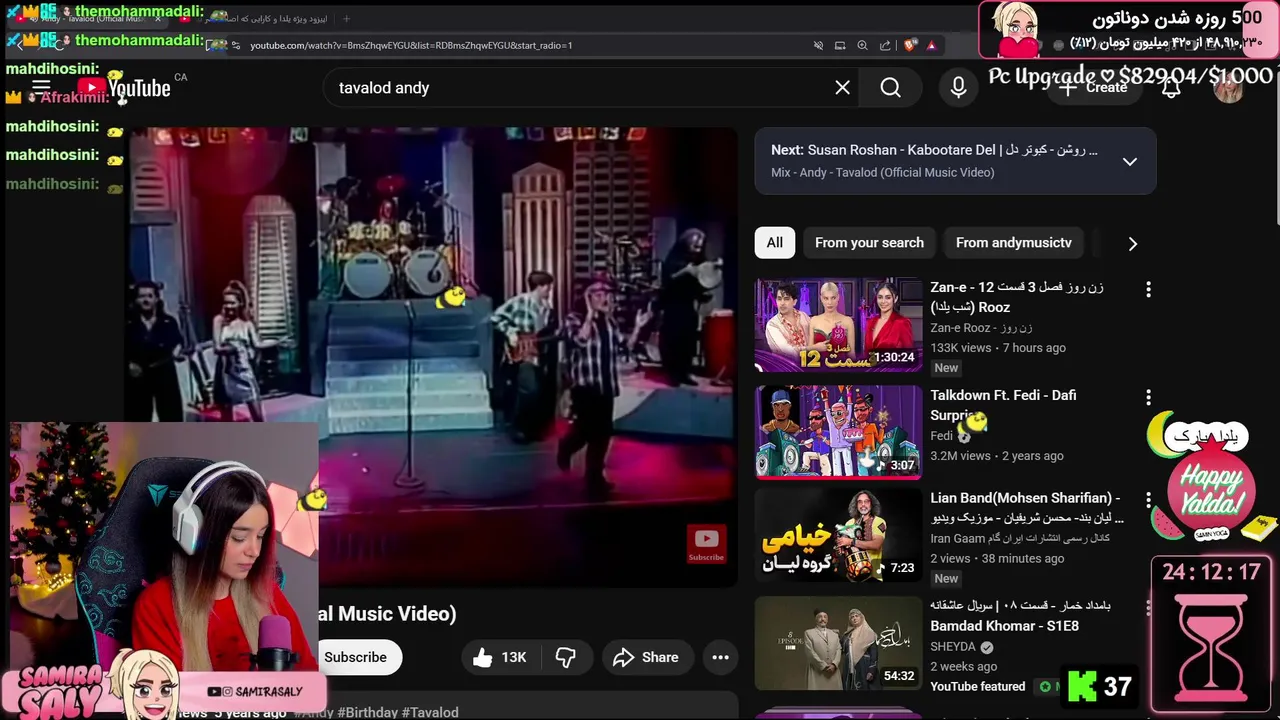
Task: Open the Zan-e Rooz channel link
Action: (x=981, y=328)
